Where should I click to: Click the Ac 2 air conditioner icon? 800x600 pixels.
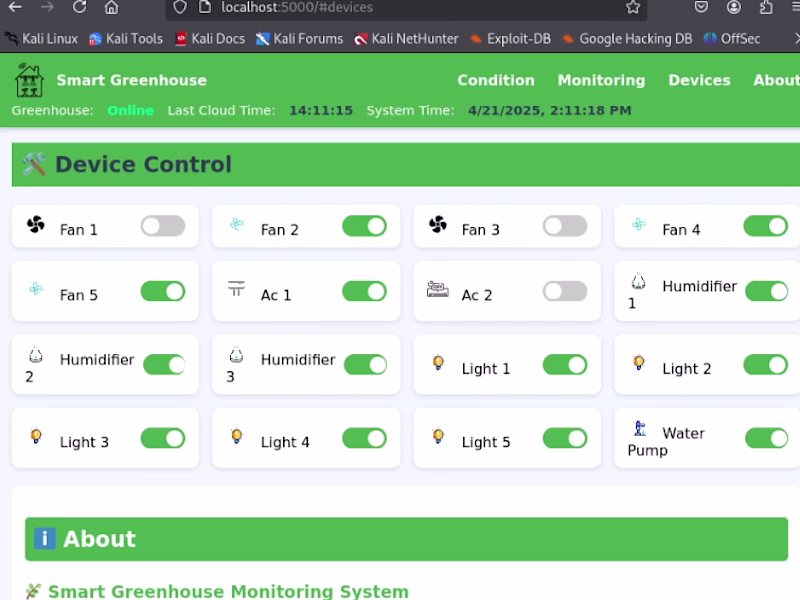(438, 289)
